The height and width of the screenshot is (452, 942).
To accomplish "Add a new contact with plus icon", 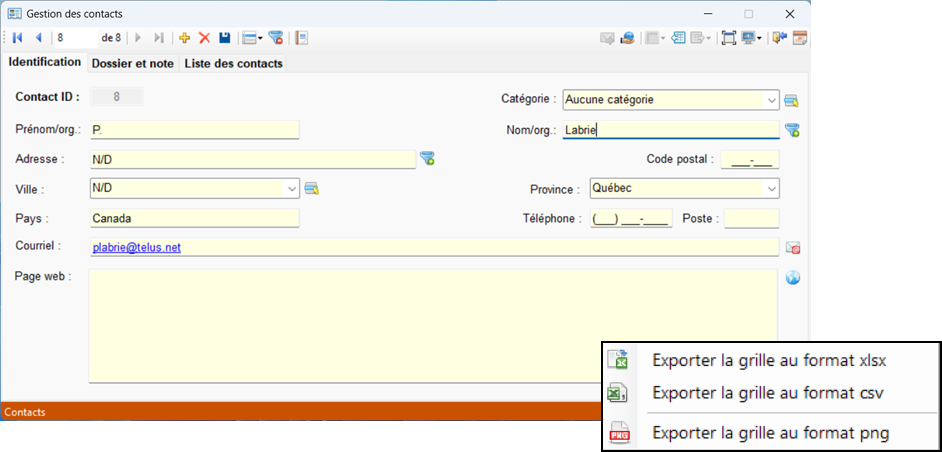I will [x=184, y=38].
